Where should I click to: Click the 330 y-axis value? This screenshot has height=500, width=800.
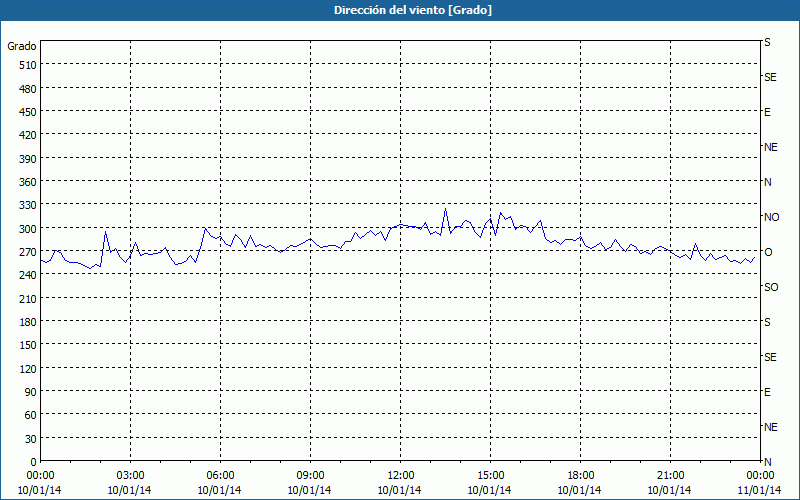[x=28, y=205]
